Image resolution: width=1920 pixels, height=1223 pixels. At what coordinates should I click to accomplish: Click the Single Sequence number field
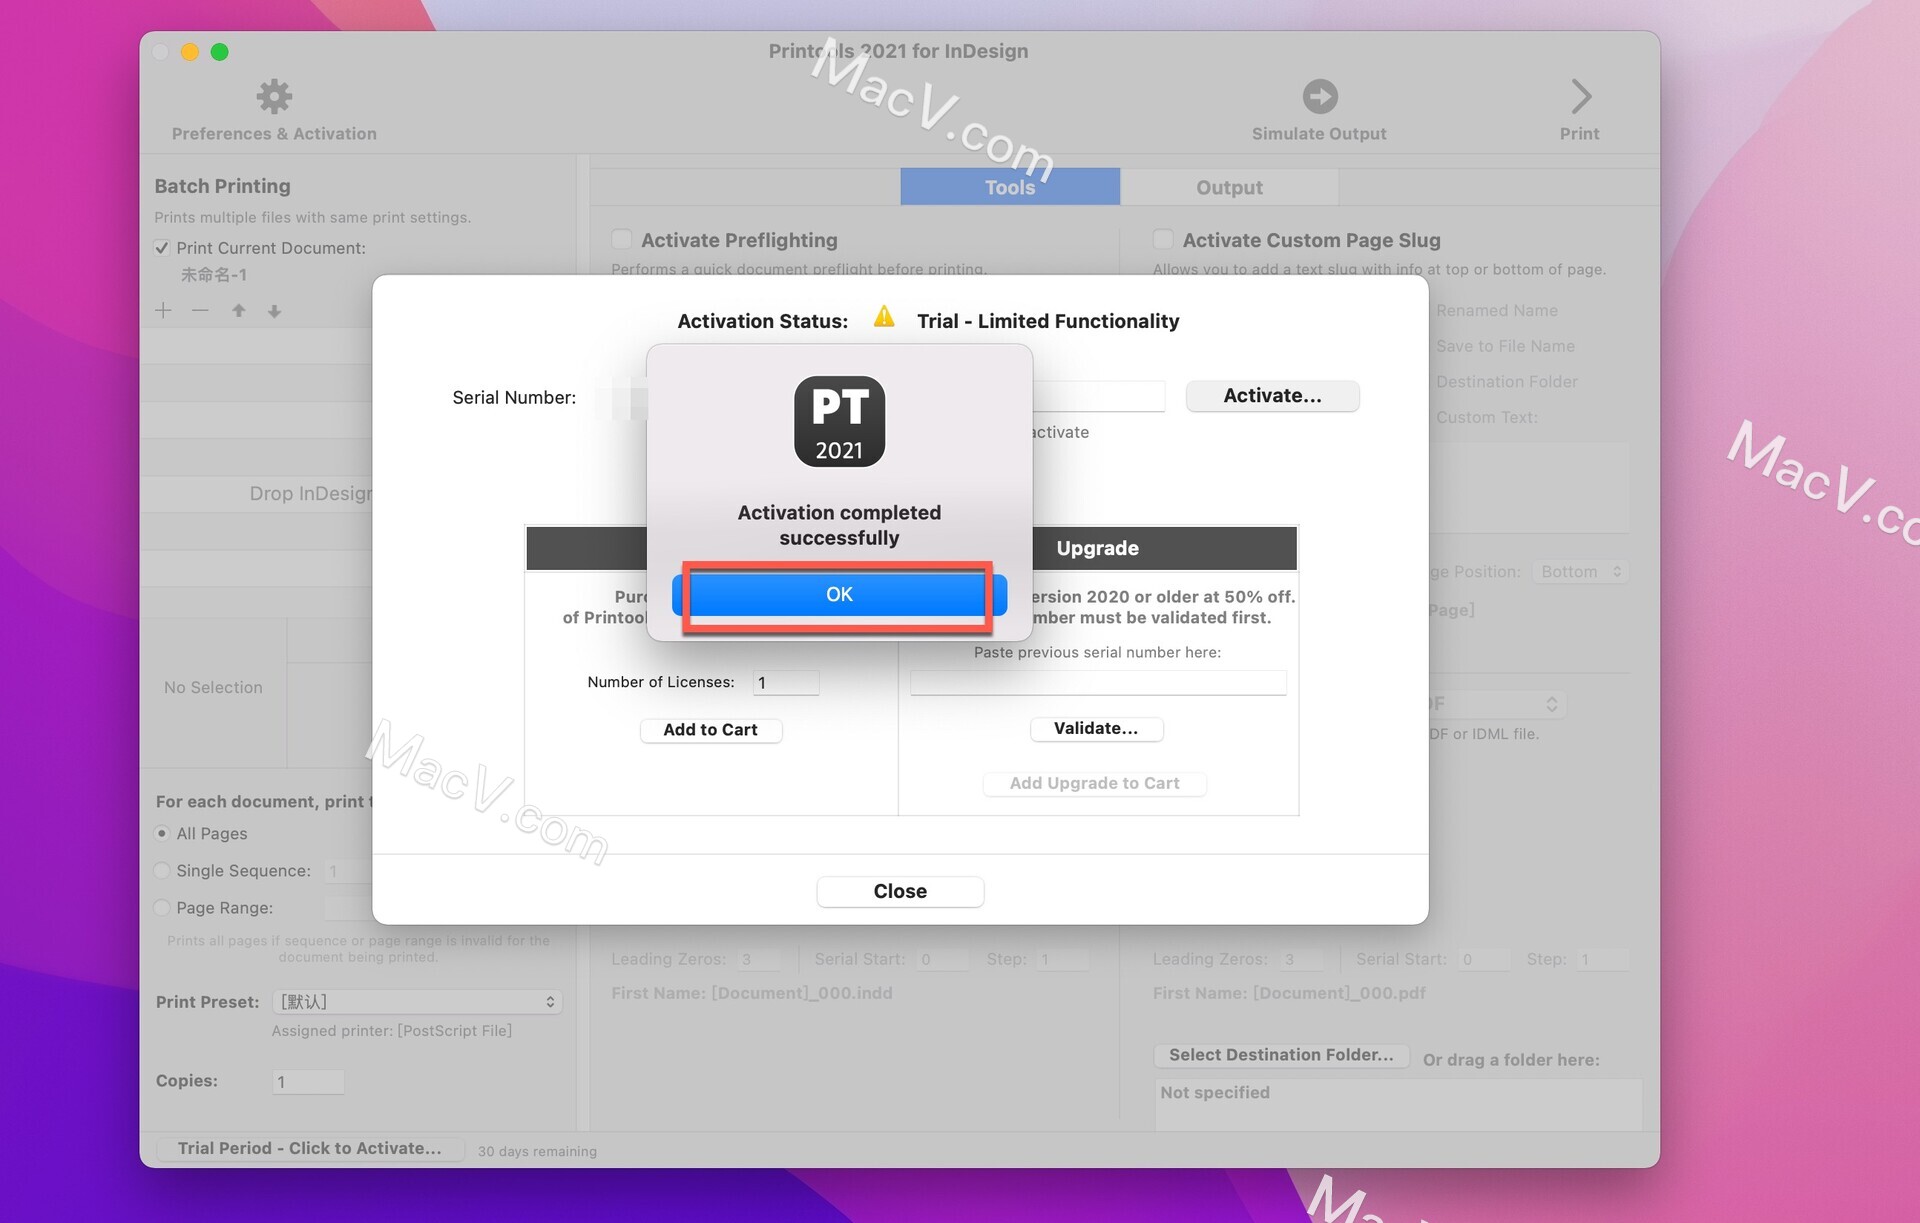pos(348,871)
